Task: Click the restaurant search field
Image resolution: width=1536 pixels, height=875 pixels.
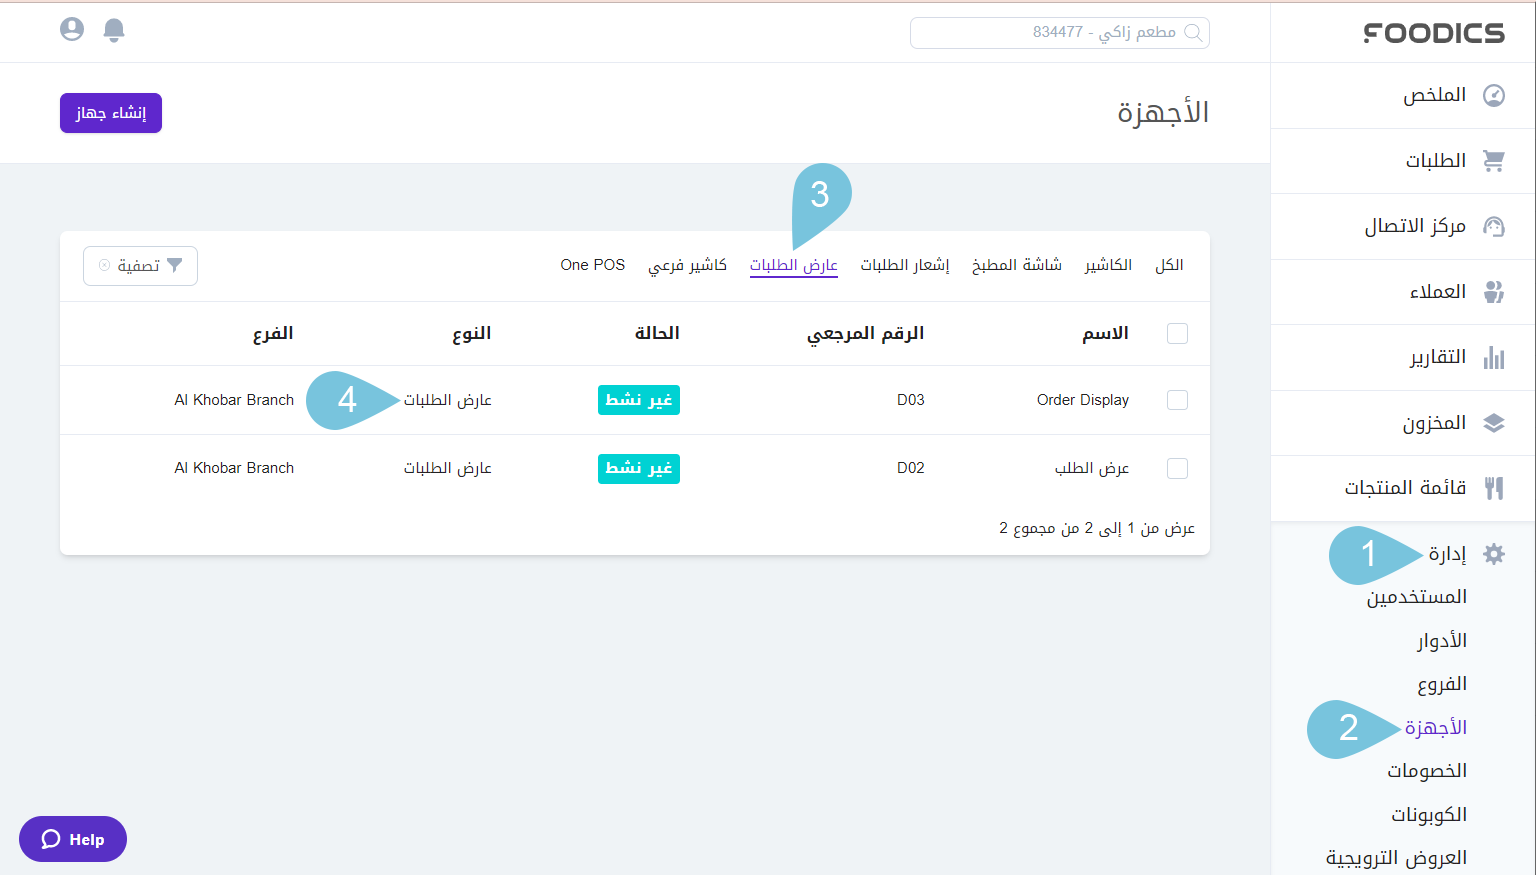Action: tap(1060, 32)
